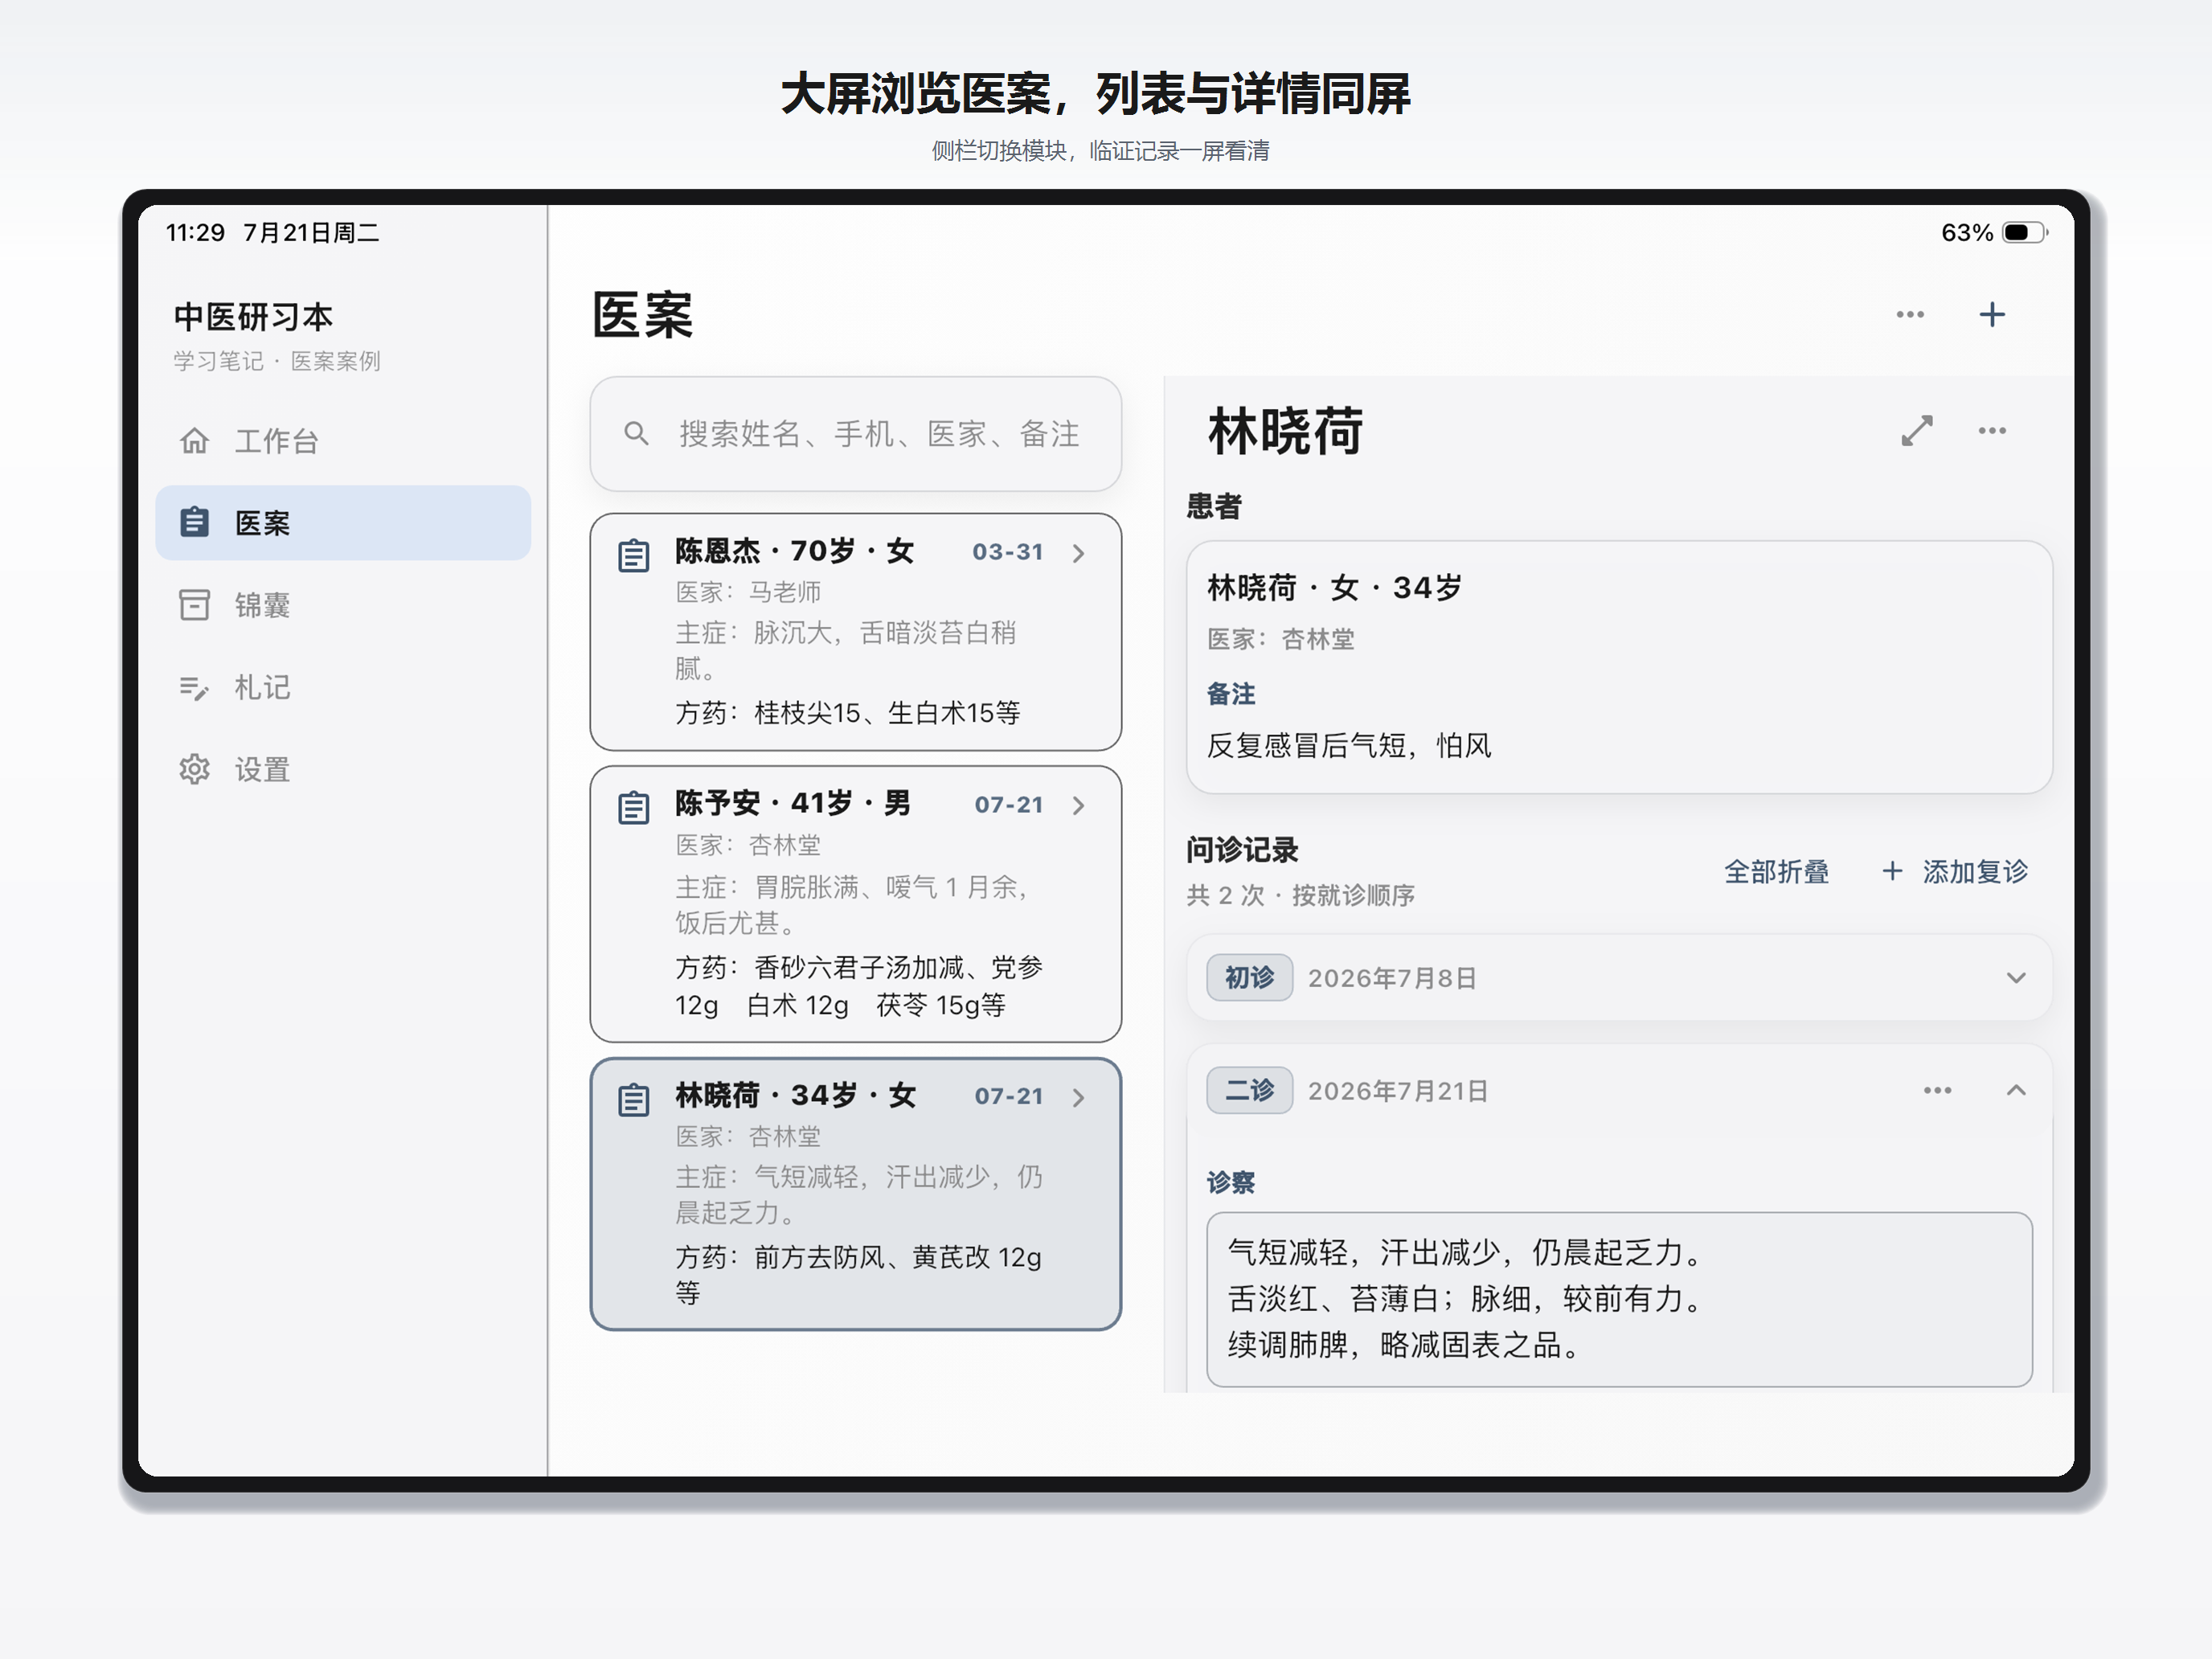Open more options for 二诊 record

pos(1937,1090)
